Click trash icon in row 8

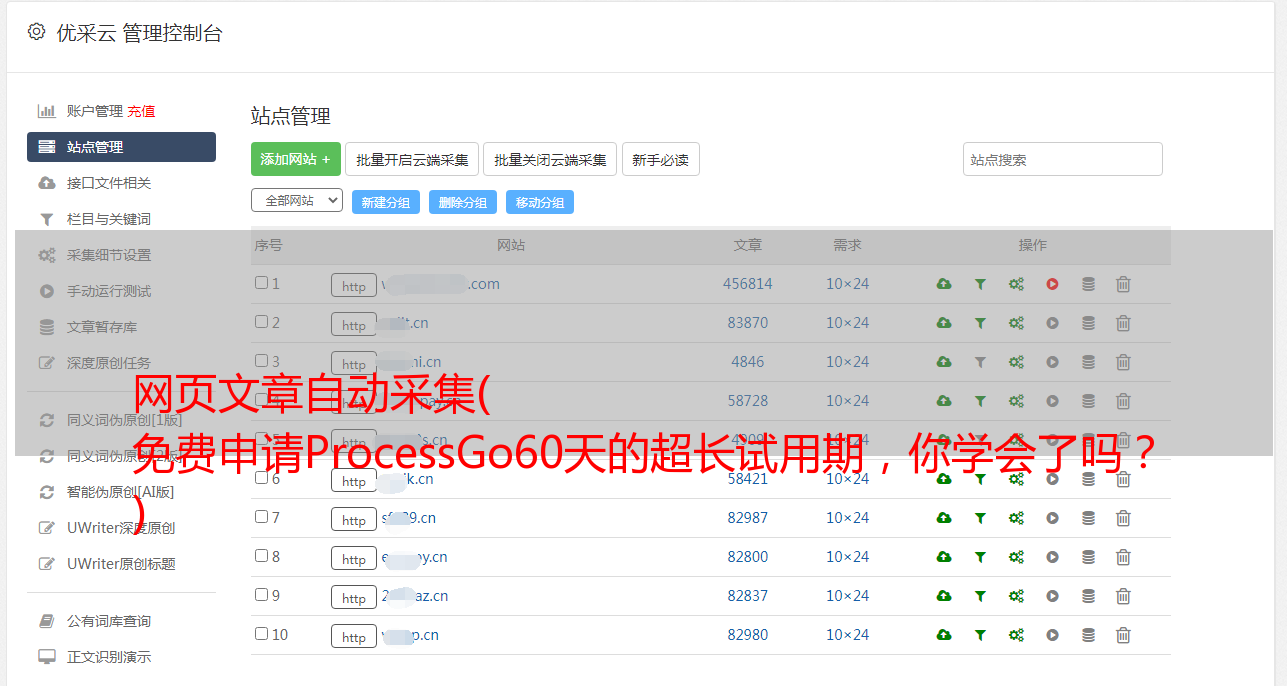click(1123, 557)
